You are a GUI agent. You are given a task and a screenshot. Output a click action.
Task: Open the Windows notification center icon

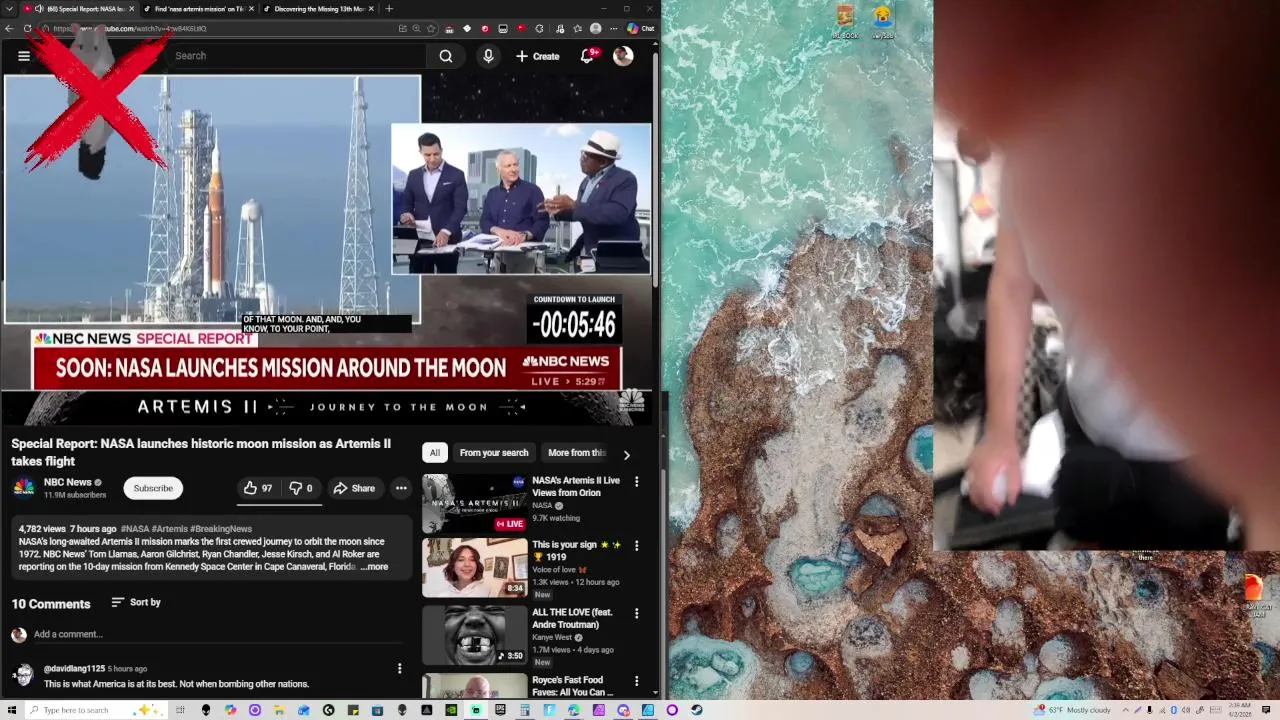click(x=1266, y=710)
